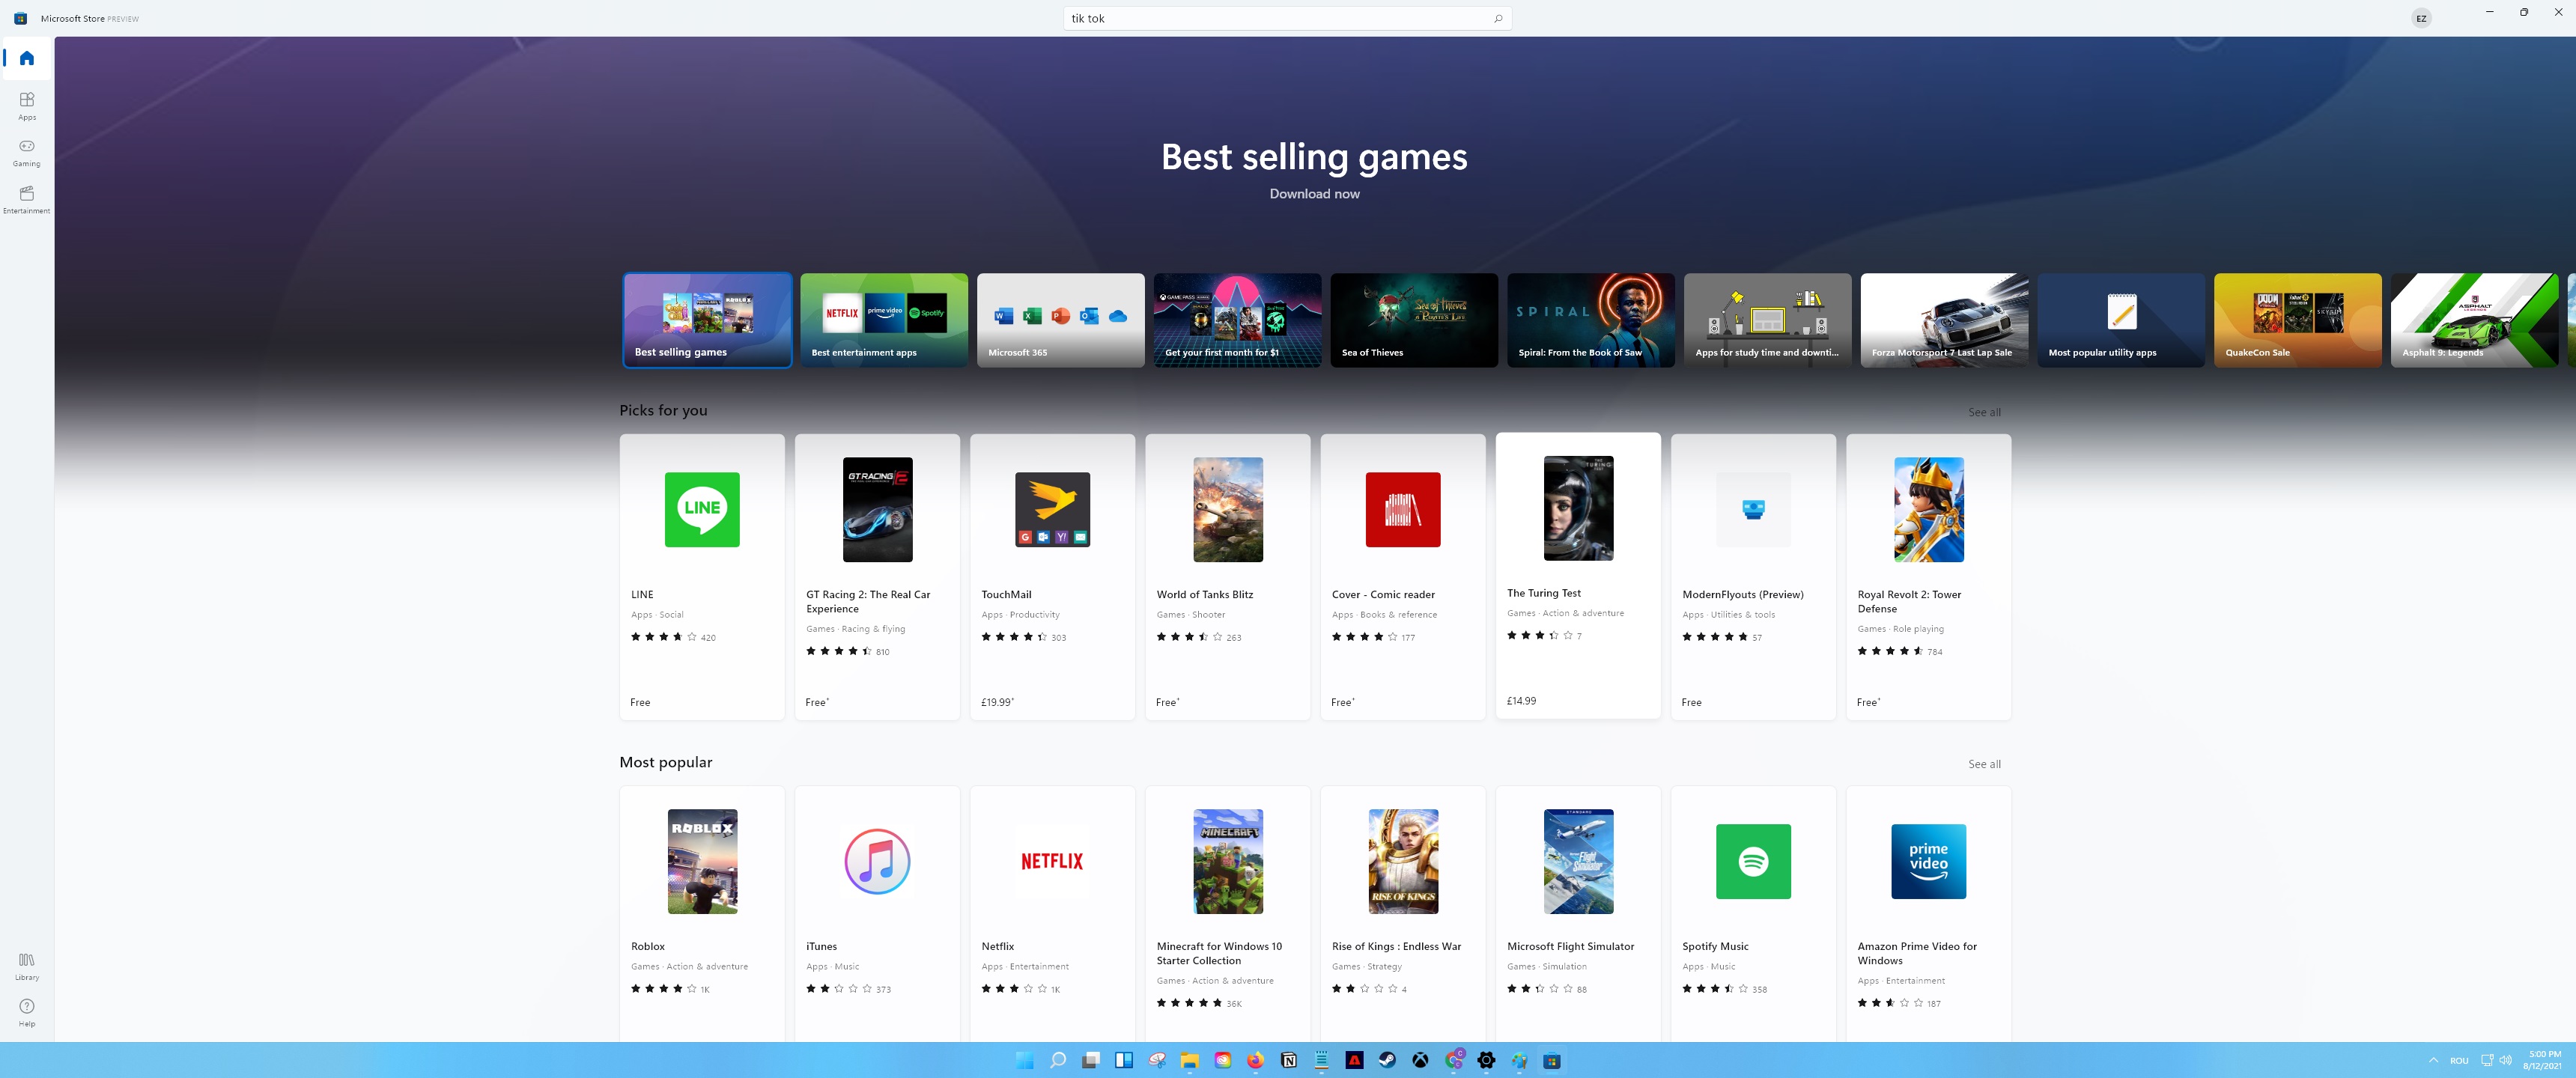Viewport: 2576px width, 1078px height.
Task: Open the Sea of Thieves banner
Action: (x=1413, y=320)
